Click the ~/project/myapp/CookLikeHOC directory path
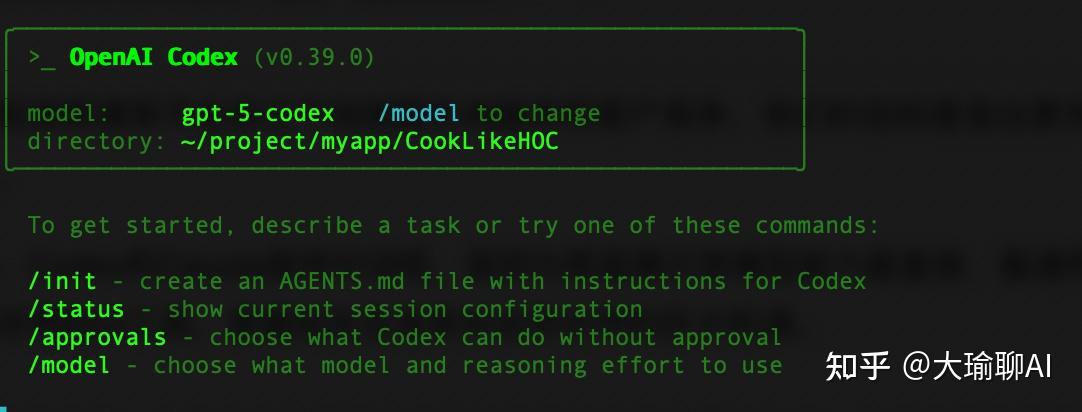Screen dimensions: 1082x412 (x=369, y=142)
